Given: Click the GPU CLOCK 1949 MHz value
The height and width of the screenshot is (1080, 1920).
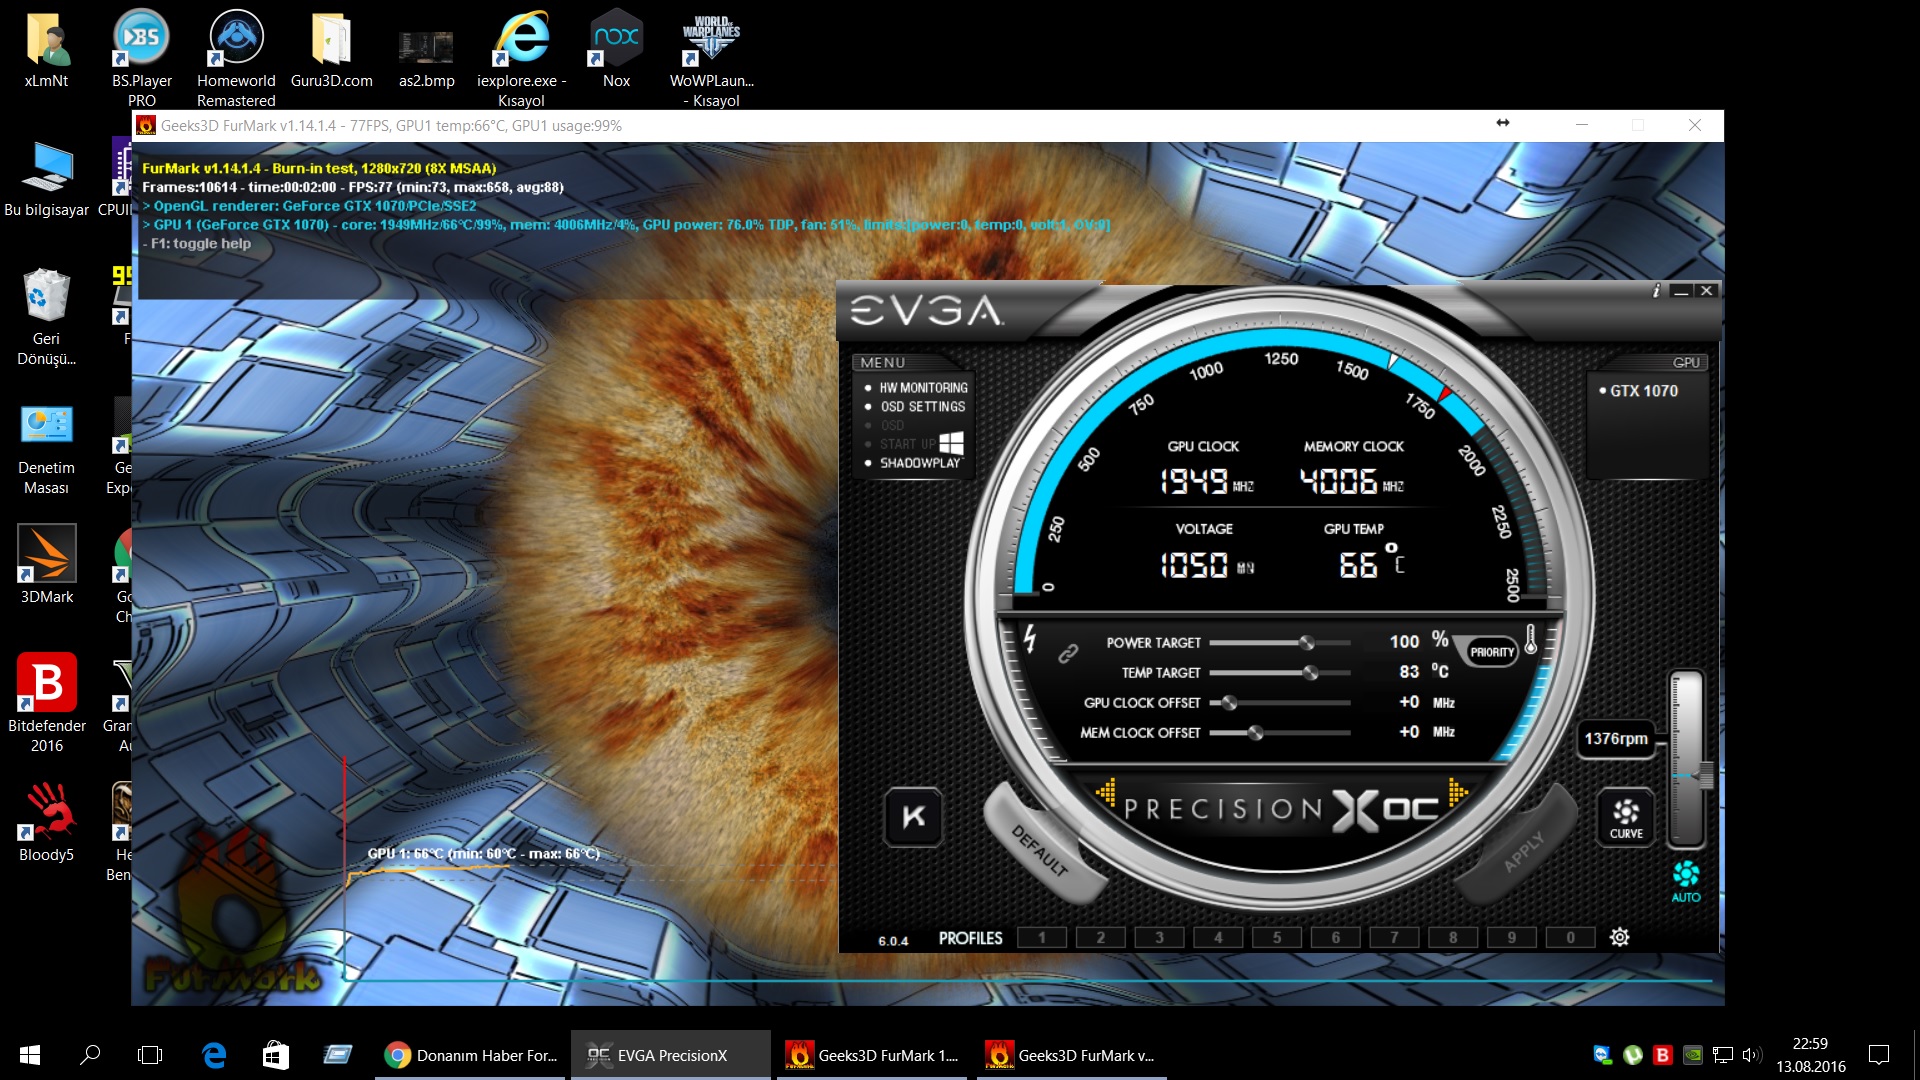Looking at the screenshot, I should [x=1206, y=482].
